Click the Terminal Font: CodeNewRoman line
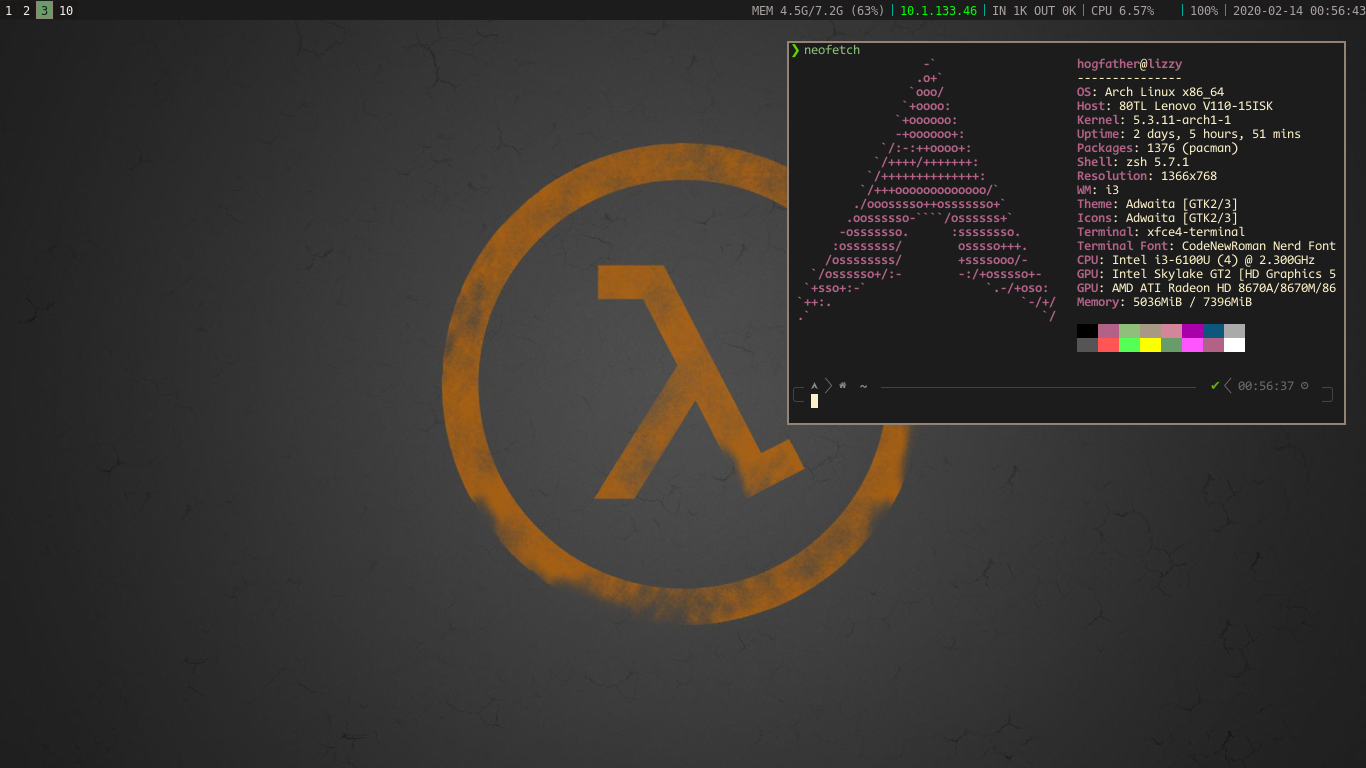Viewport: 1366px width, 768px height. point(1206,246)
